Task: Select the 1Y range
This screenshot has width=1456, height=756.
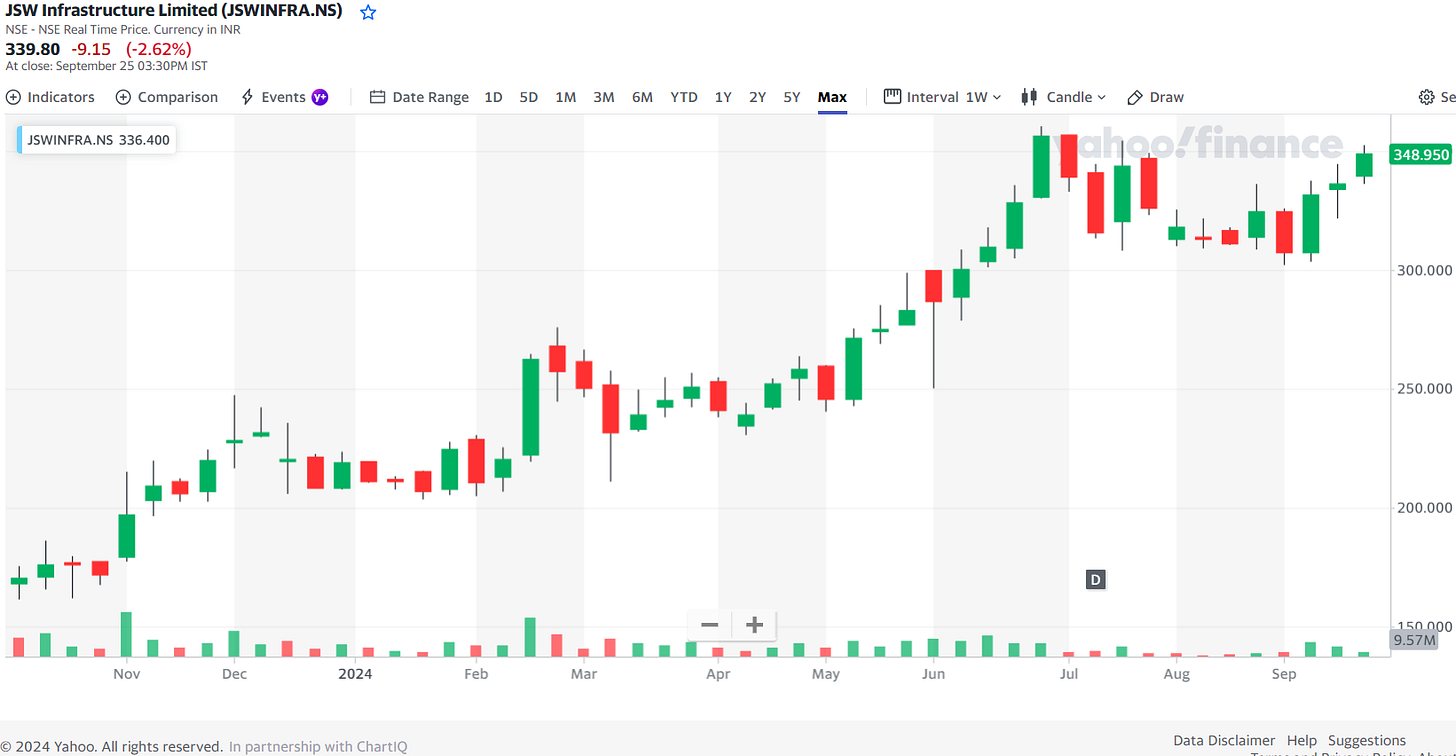Action: pos(723,97)
